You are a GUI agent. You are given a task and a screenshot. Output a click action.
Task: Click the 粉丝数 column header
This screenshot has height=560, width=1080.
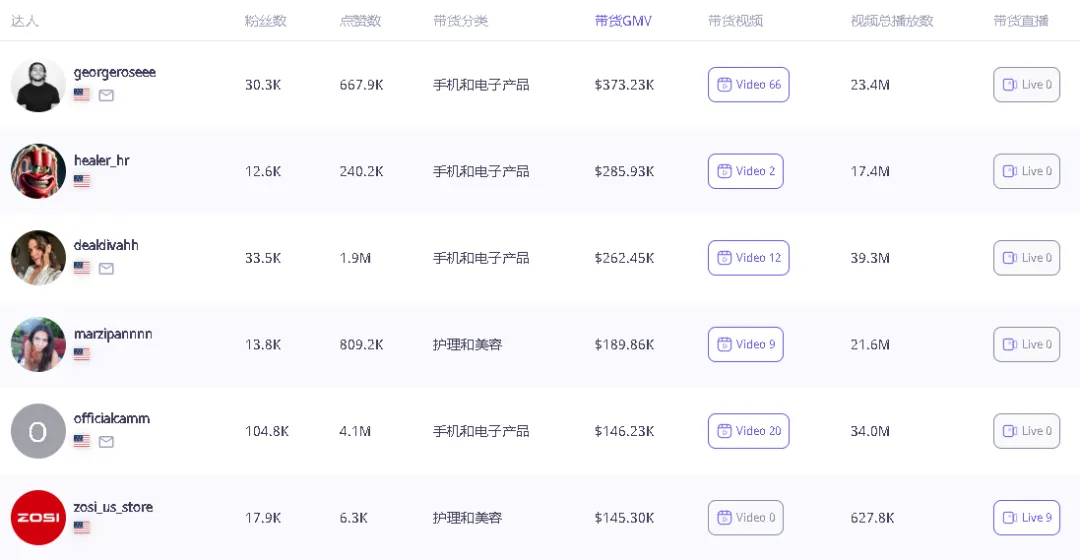coord(265,21)
